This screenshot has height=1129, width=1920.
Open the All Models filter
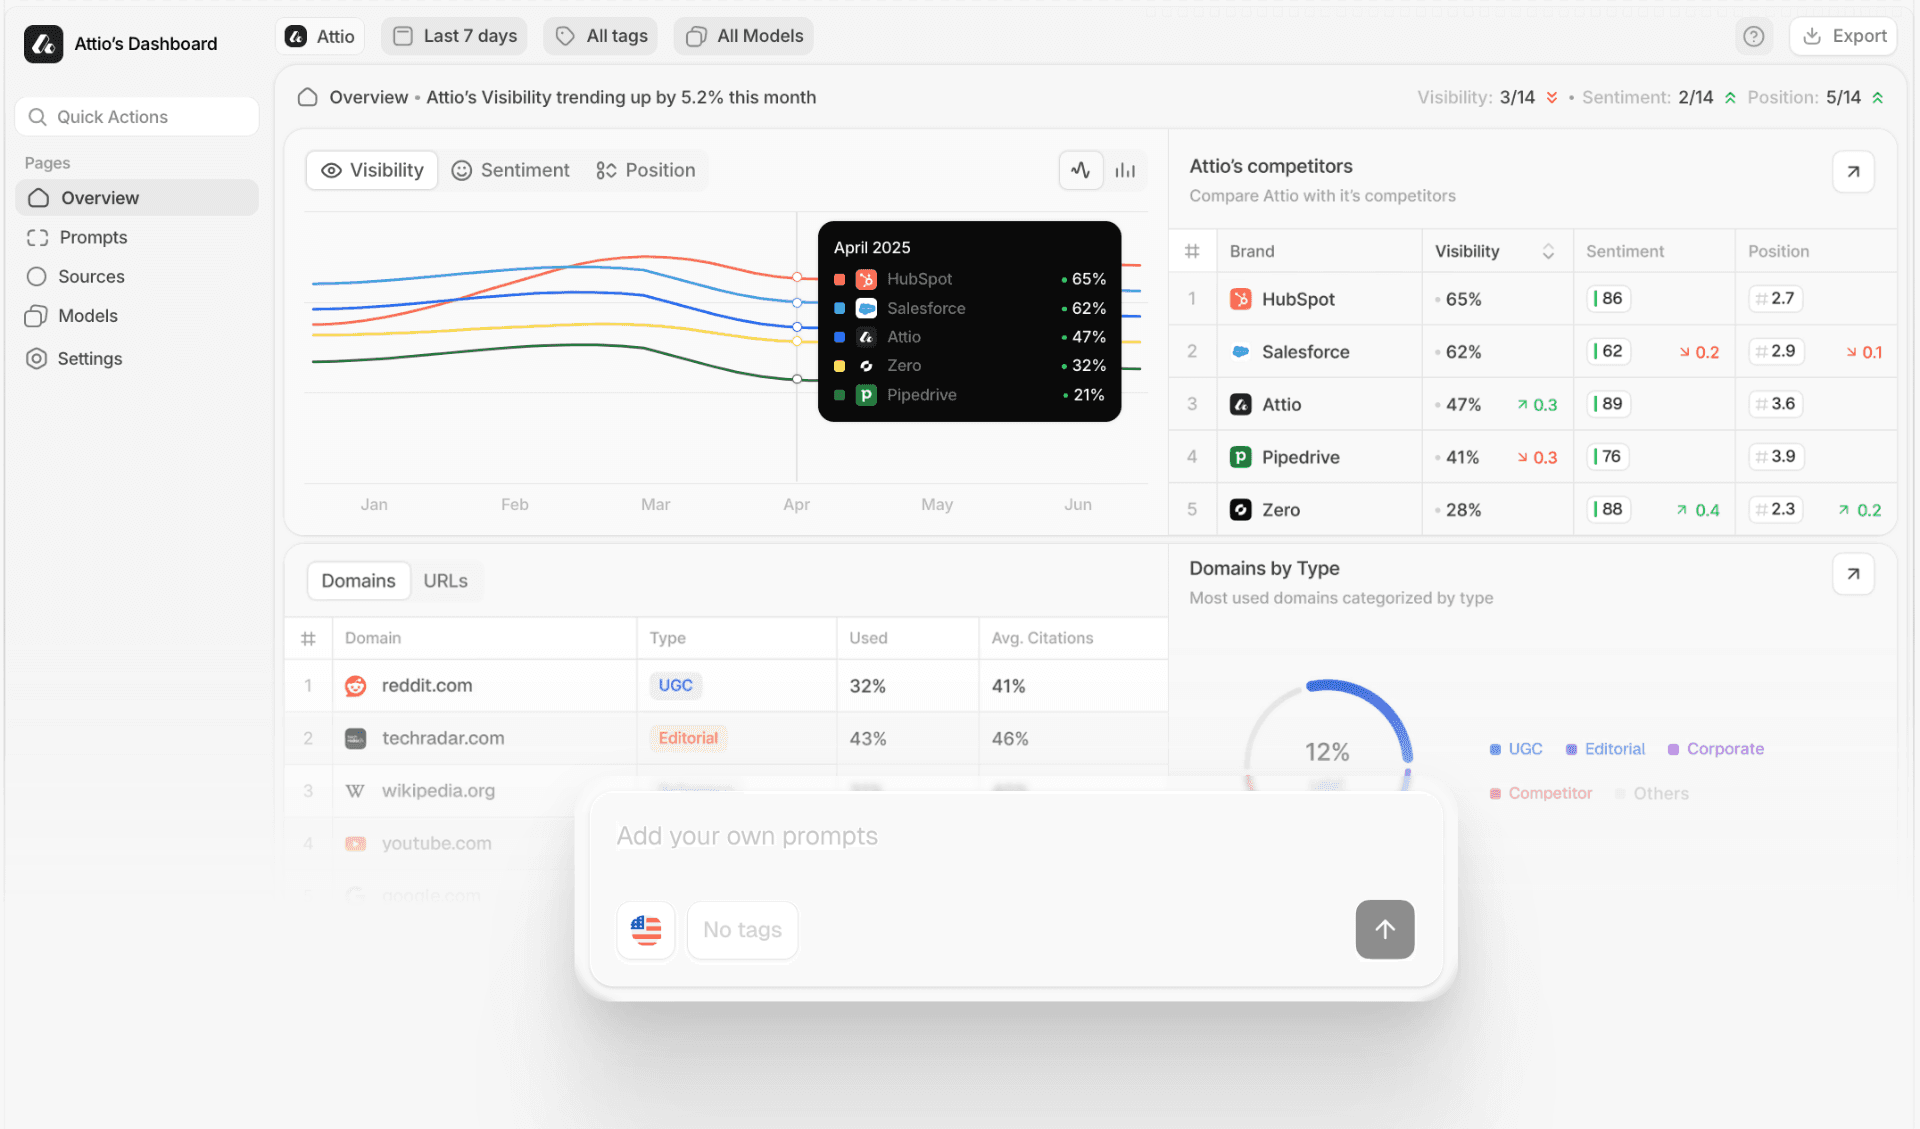coord(743,36)
